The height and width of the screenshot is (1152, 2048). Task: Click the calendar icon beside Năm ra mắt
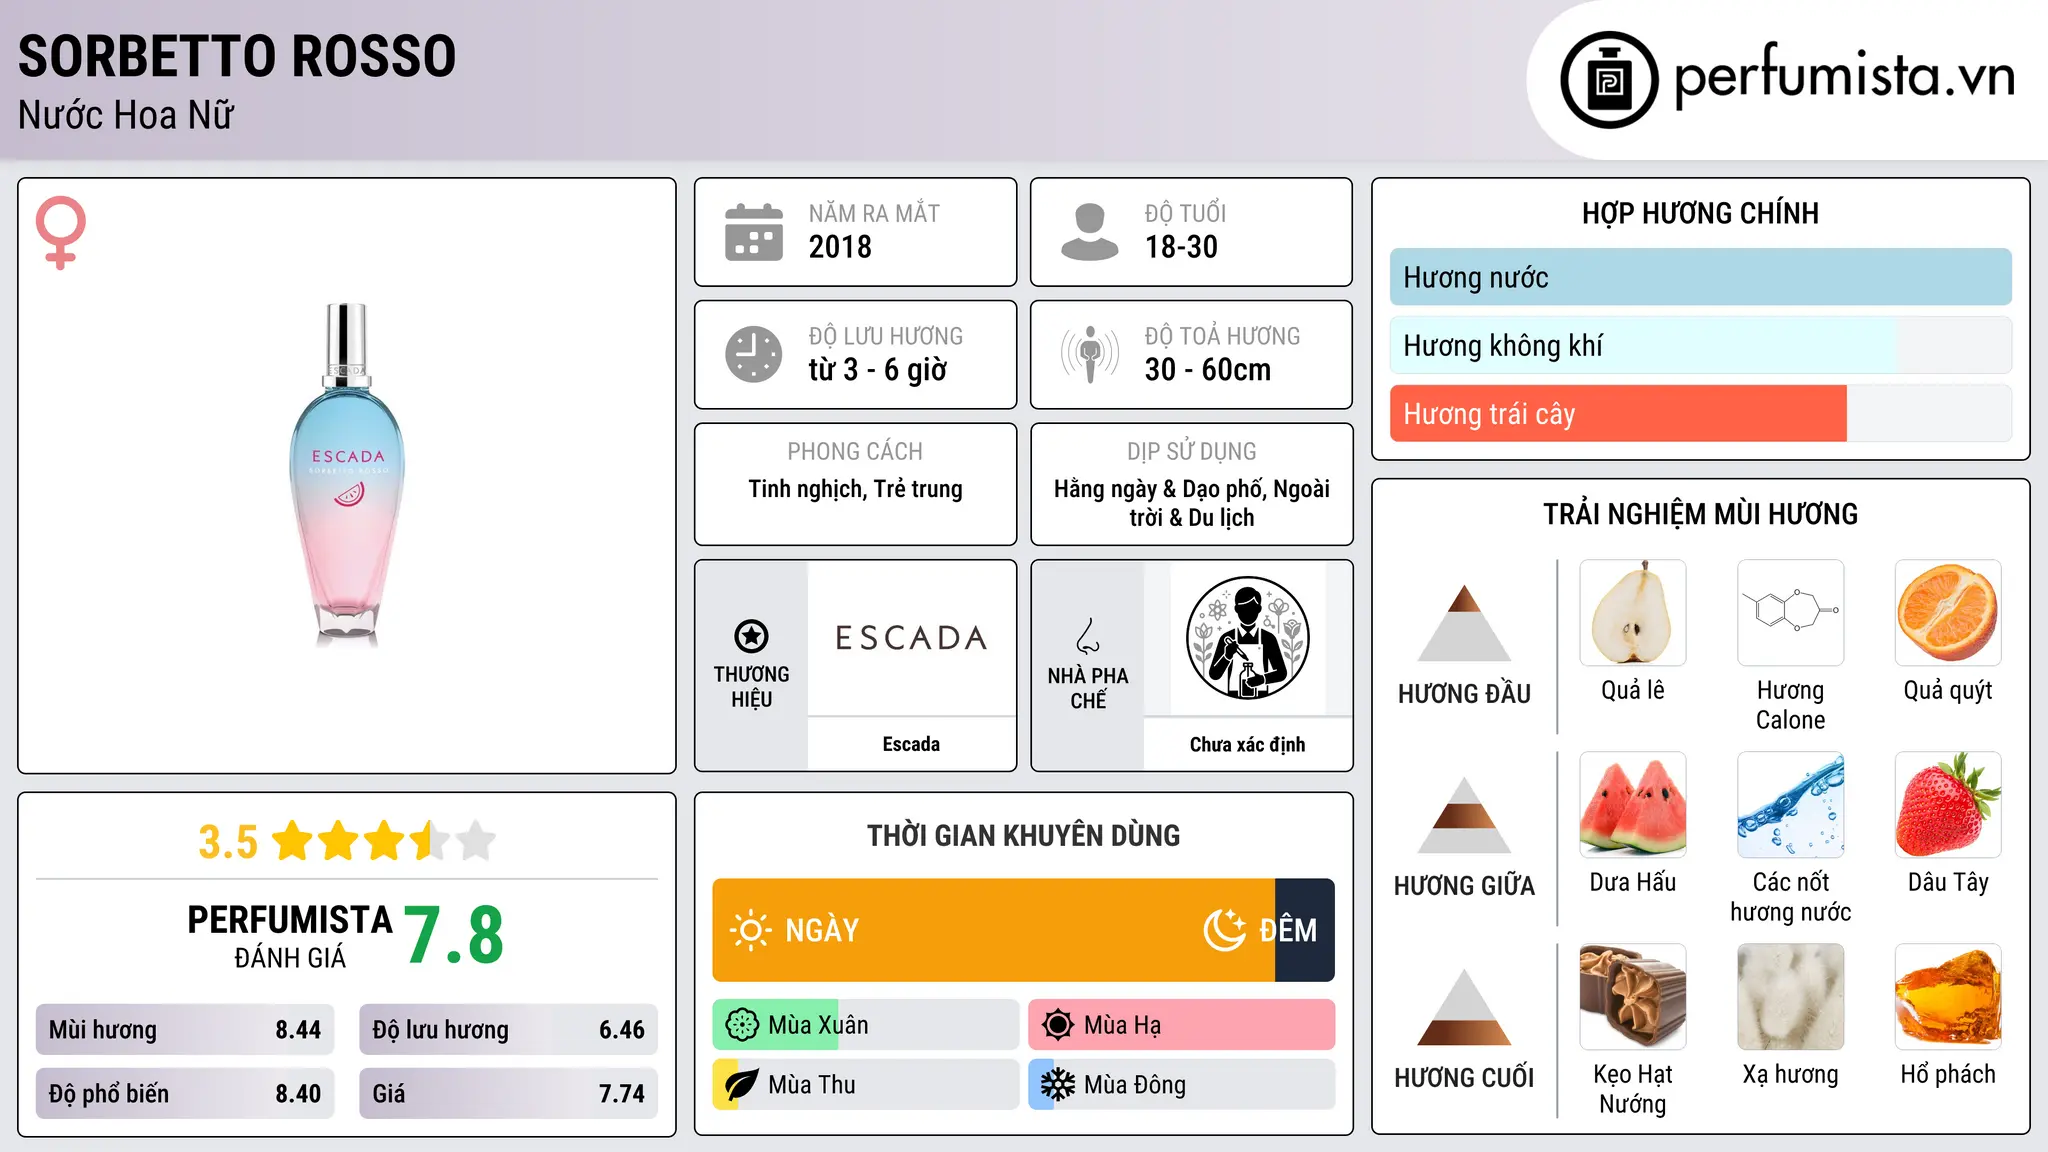(x=754, y=232)
